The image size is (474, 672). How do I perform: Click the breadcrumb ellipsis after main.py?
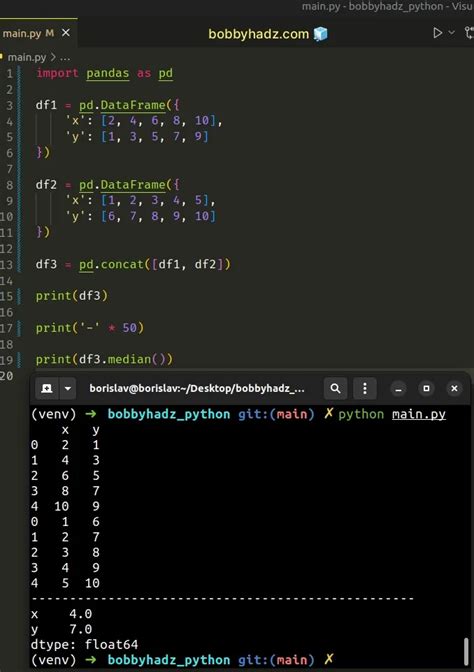click(65, 57)
